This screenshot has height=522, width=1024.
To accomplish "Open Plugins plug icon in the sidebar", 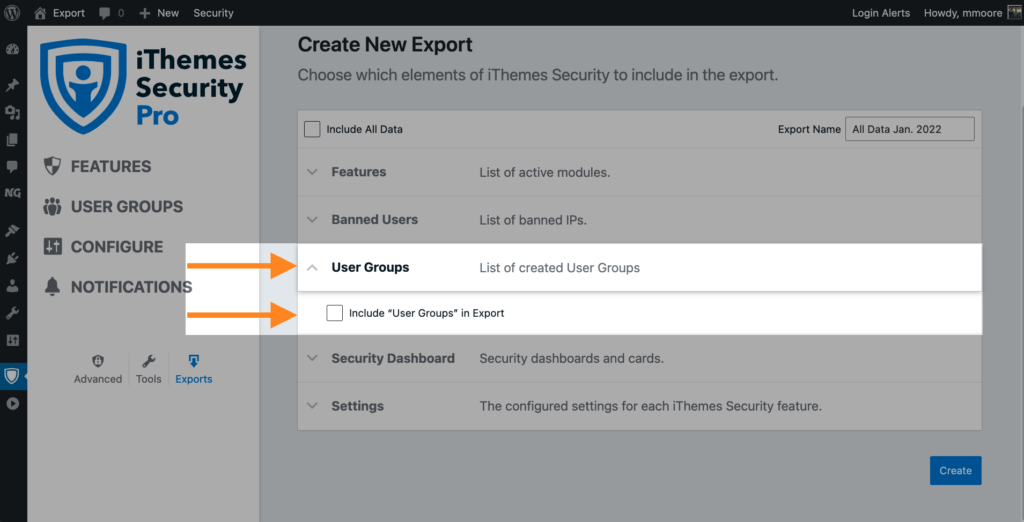I will pyautogui.click(x=12, y=259).
